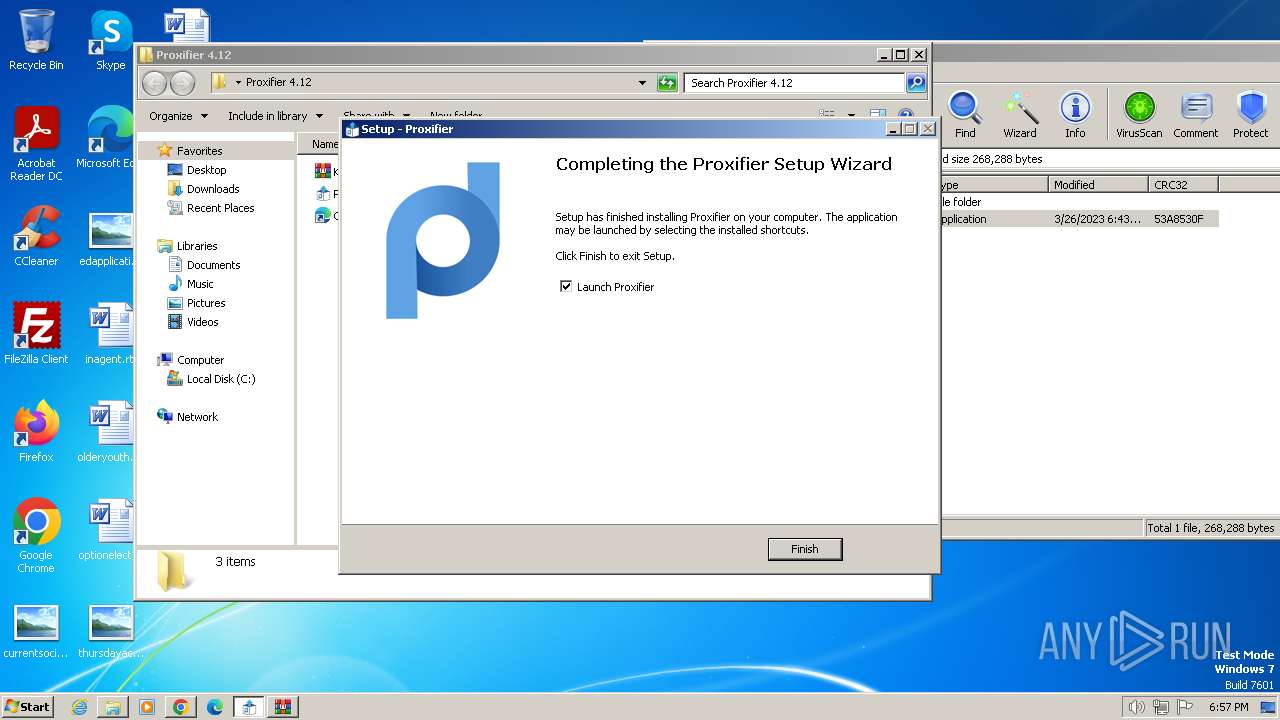Open Include in library dropdown
The width and height of the screenshot is (1280, 720).
coord(275,116)
